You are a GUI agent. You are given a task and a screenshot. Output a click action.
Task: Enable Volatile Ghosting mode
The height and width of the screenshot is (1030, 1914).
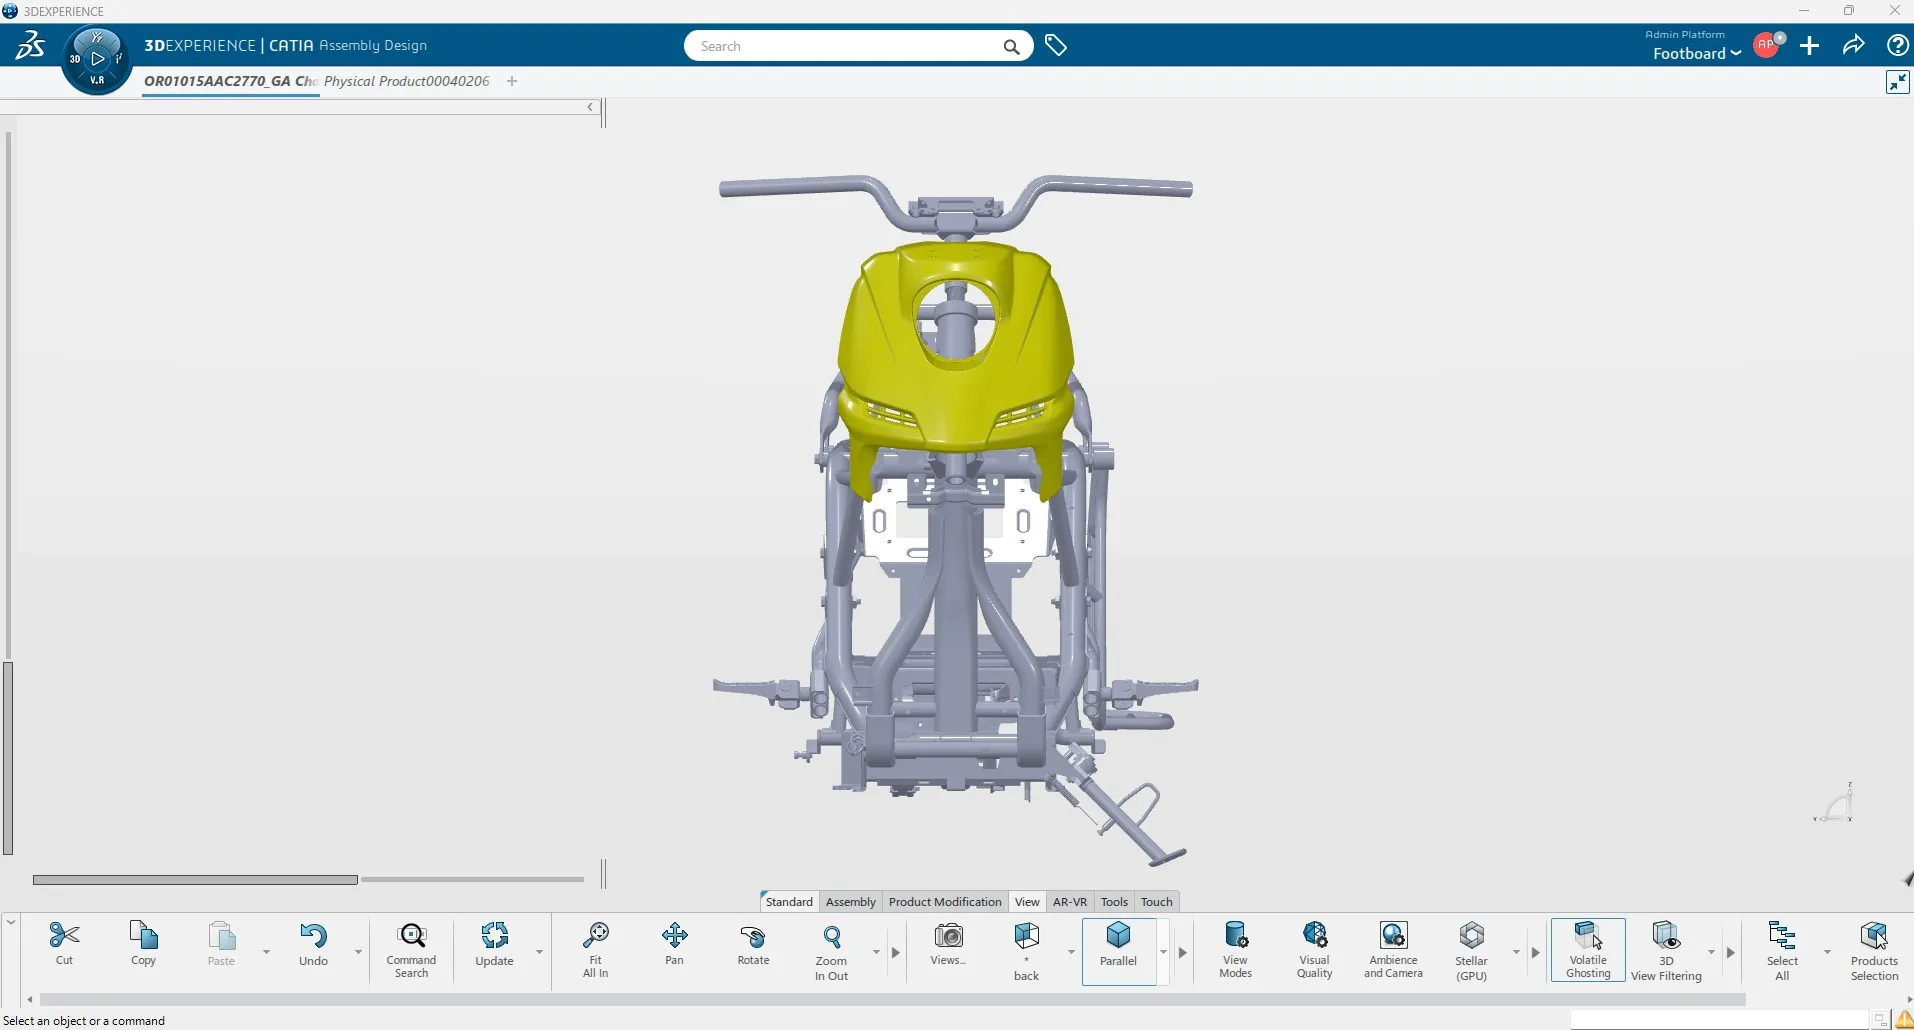[1588, 949]
